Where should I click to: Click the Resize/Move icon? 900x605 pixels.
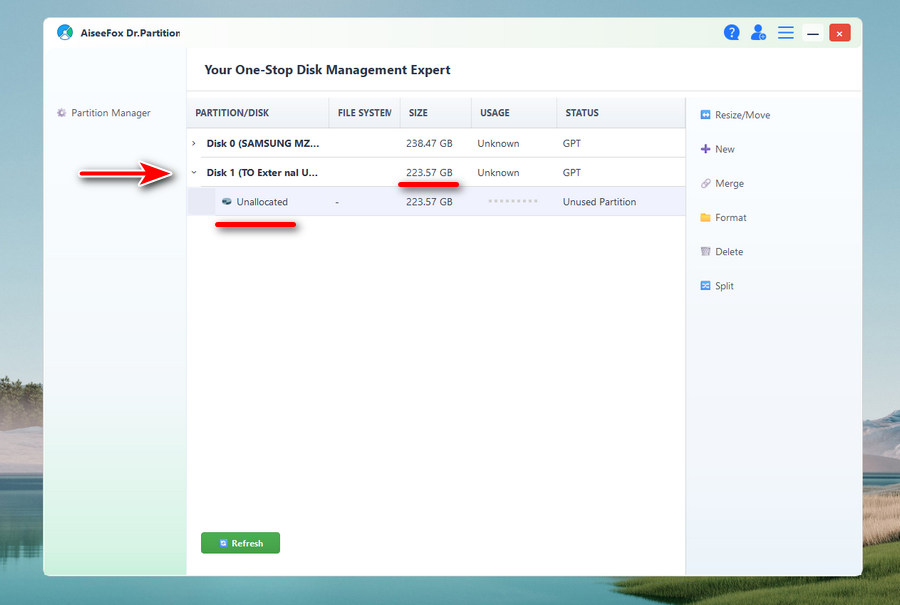click(x=705, y=115)
